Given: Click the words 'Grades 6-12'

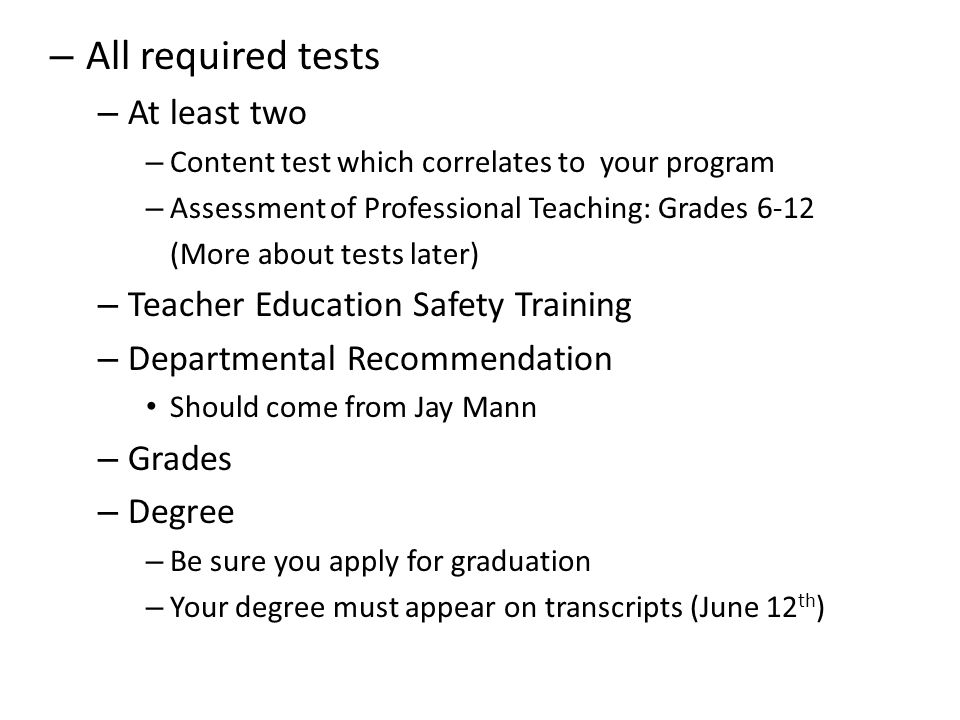Looking at the screenshot, I should coord(736,208).
